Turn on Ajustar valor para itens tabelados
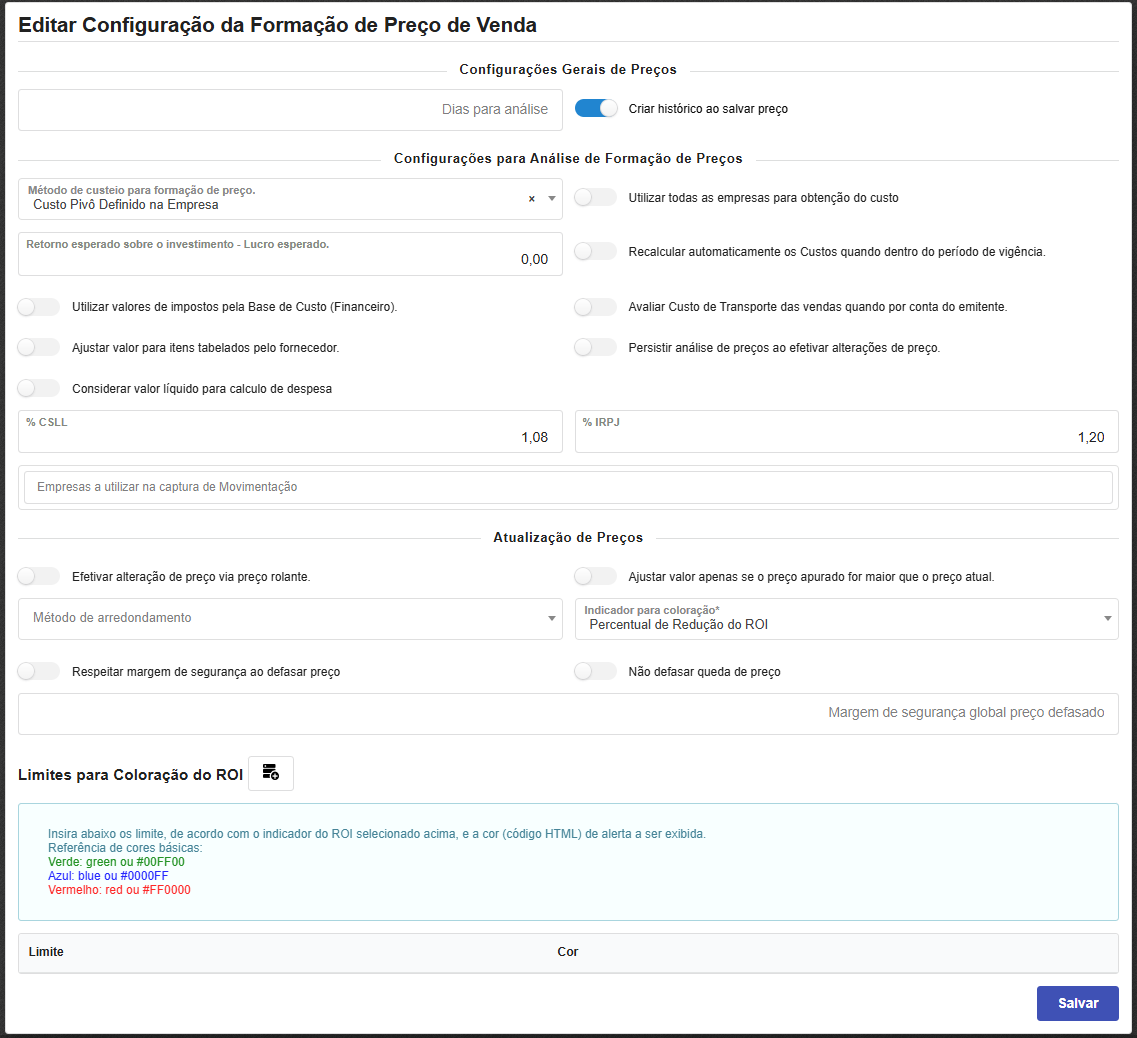This screenshot has width=1137, height=1038. tap(40, 347)
